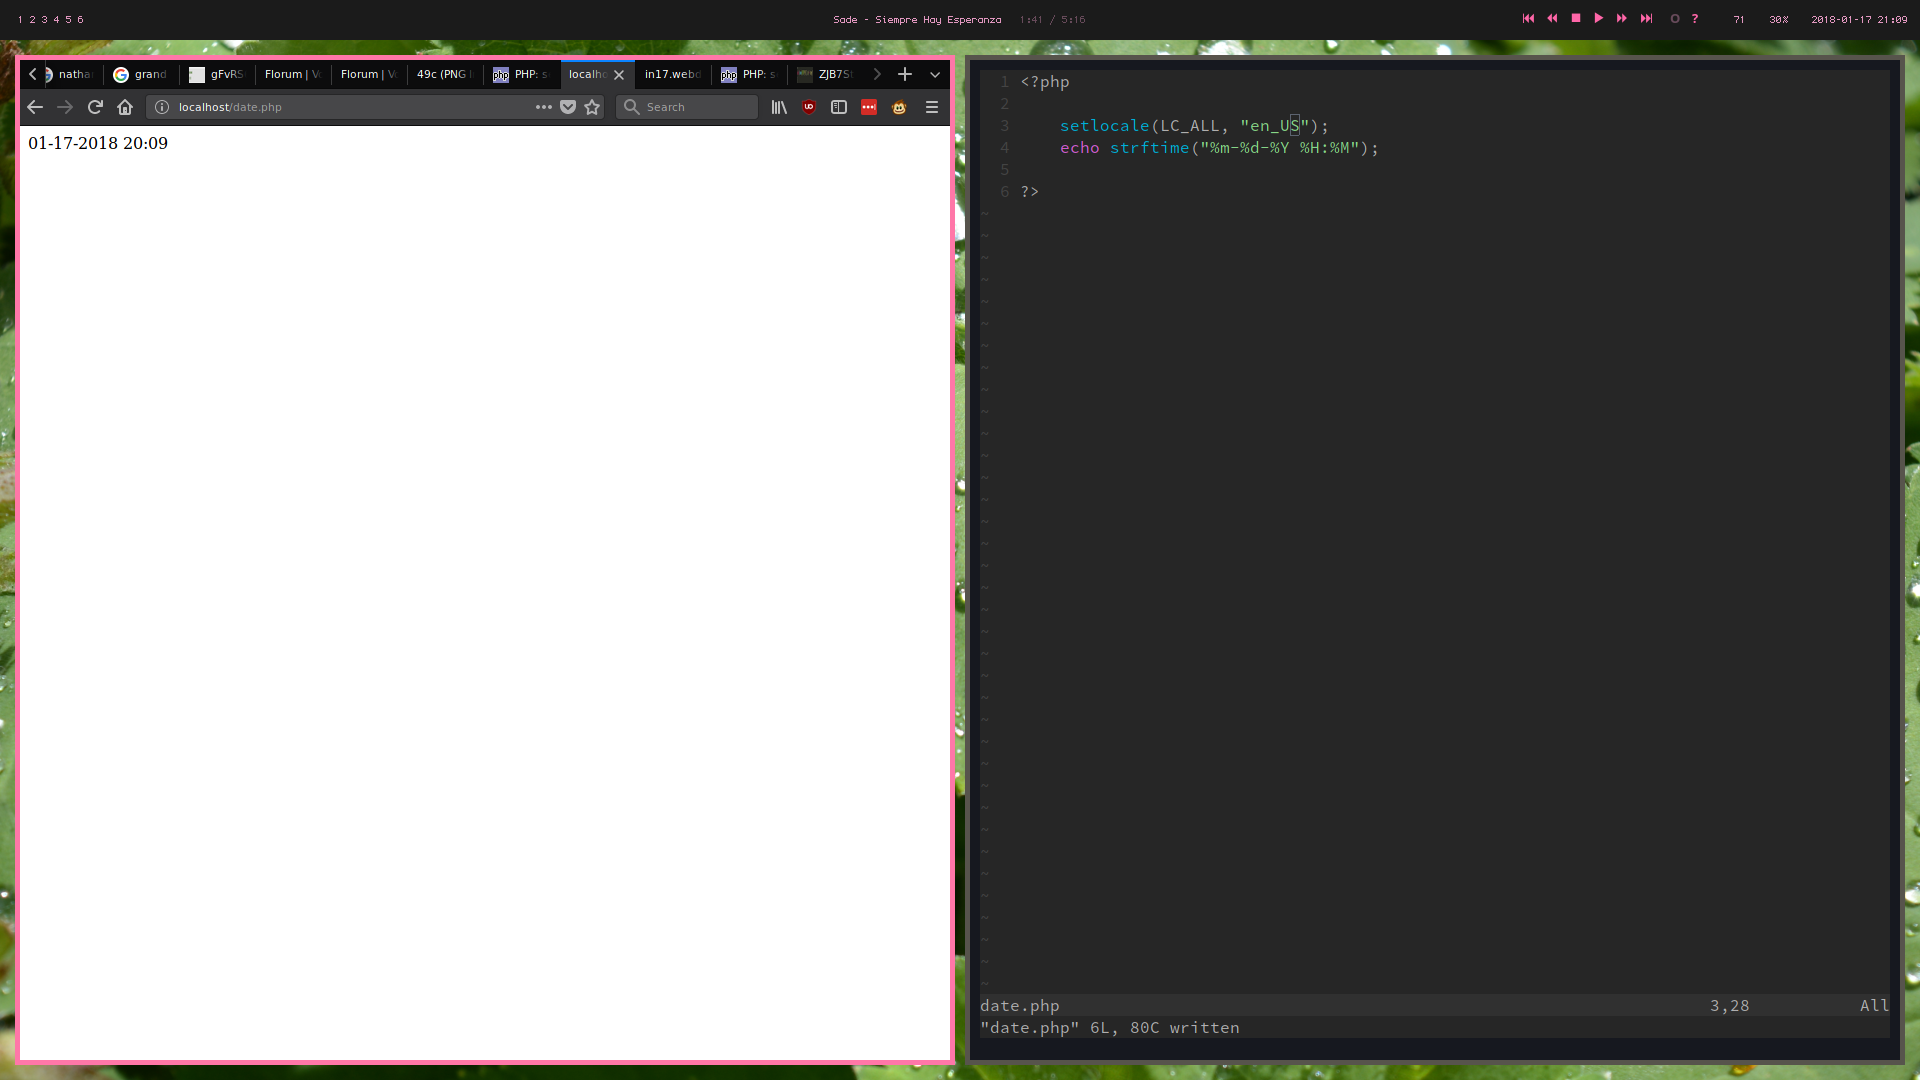Open the Tampermonkey monkey icon
This screenshot has height=1080, width=1920.
899,107
